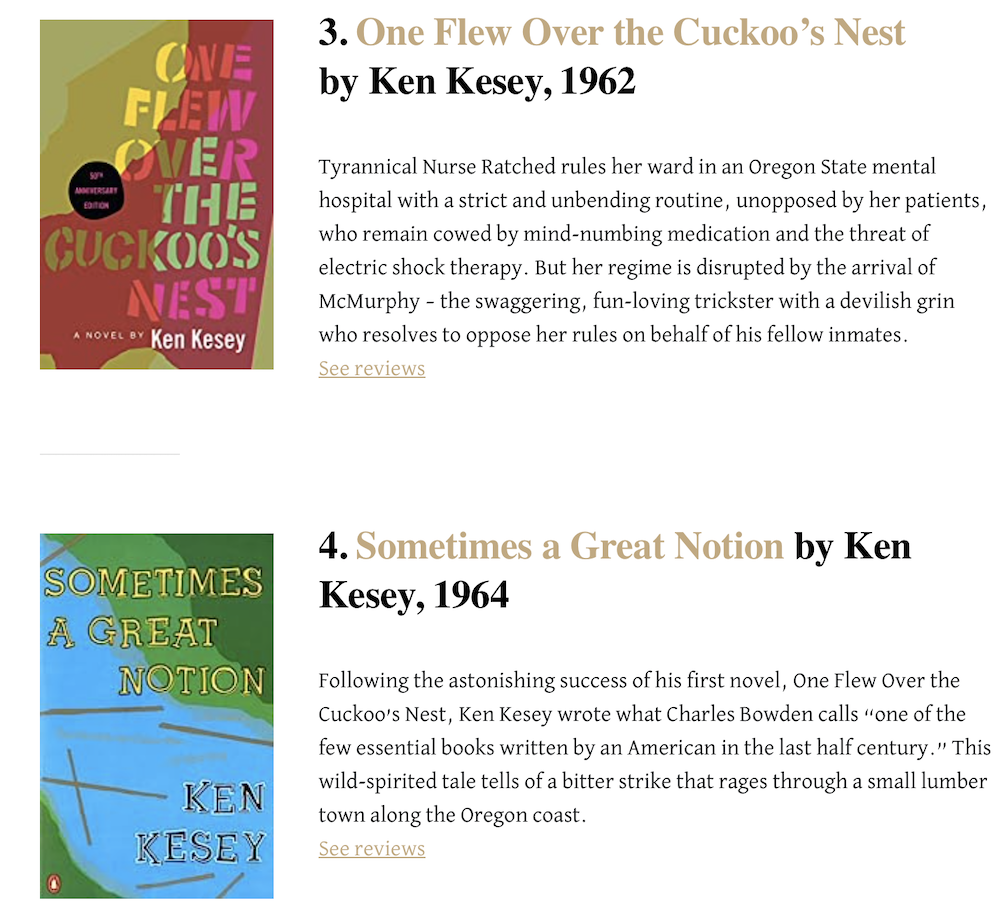
Task: Click the Penguin logo on the Great Notion cover
Action: [x=54, y=881]
